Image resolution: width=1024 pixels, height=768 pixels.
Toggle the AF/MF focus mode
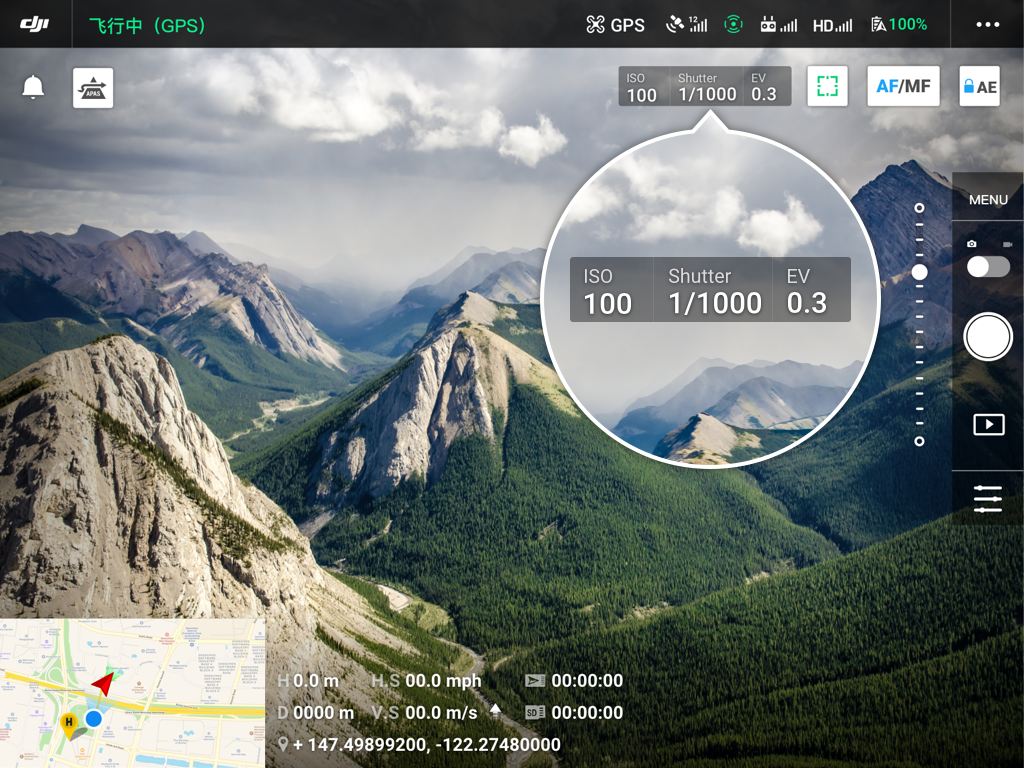903,87
